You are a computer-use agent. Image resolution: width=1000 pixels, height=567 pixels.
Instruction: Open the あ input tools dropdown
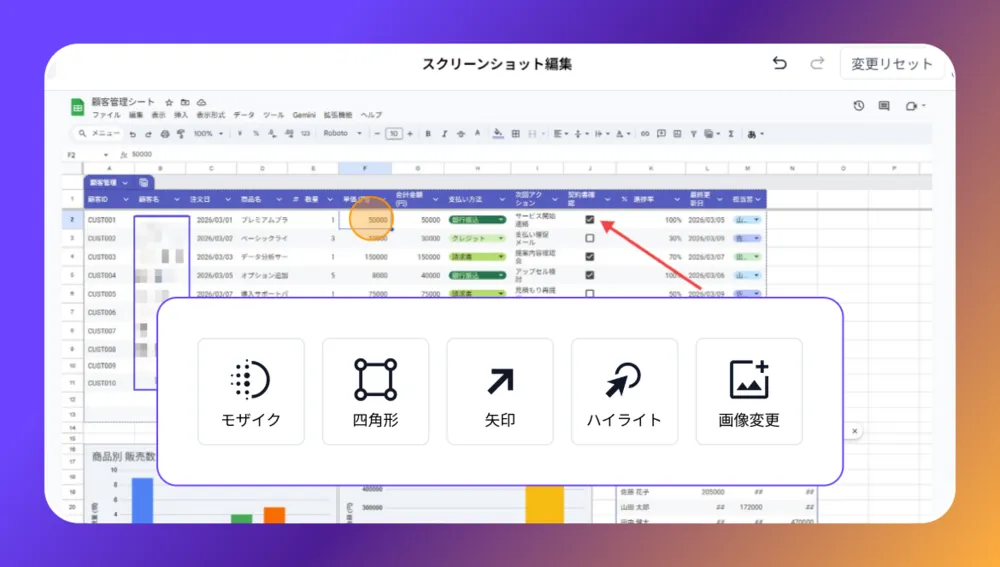pyautogui.click(x=755, y=134)
